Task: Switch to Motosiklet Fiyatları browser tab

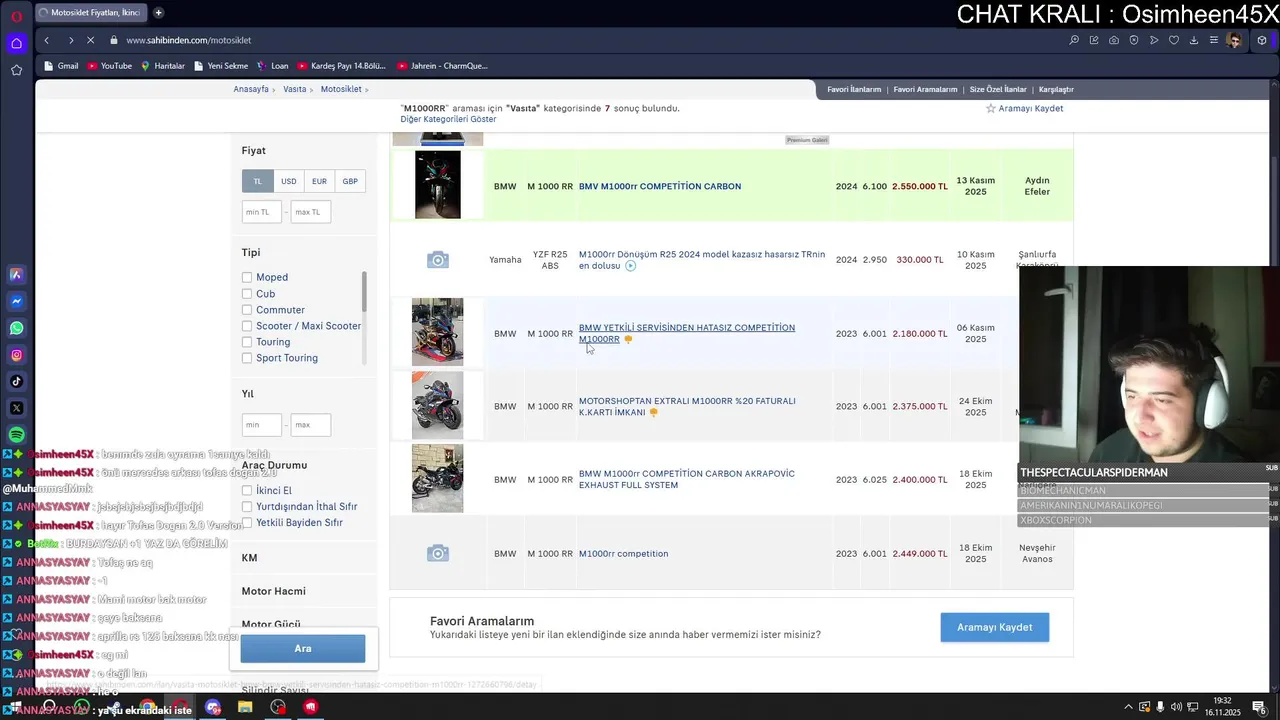Action: 90,13
